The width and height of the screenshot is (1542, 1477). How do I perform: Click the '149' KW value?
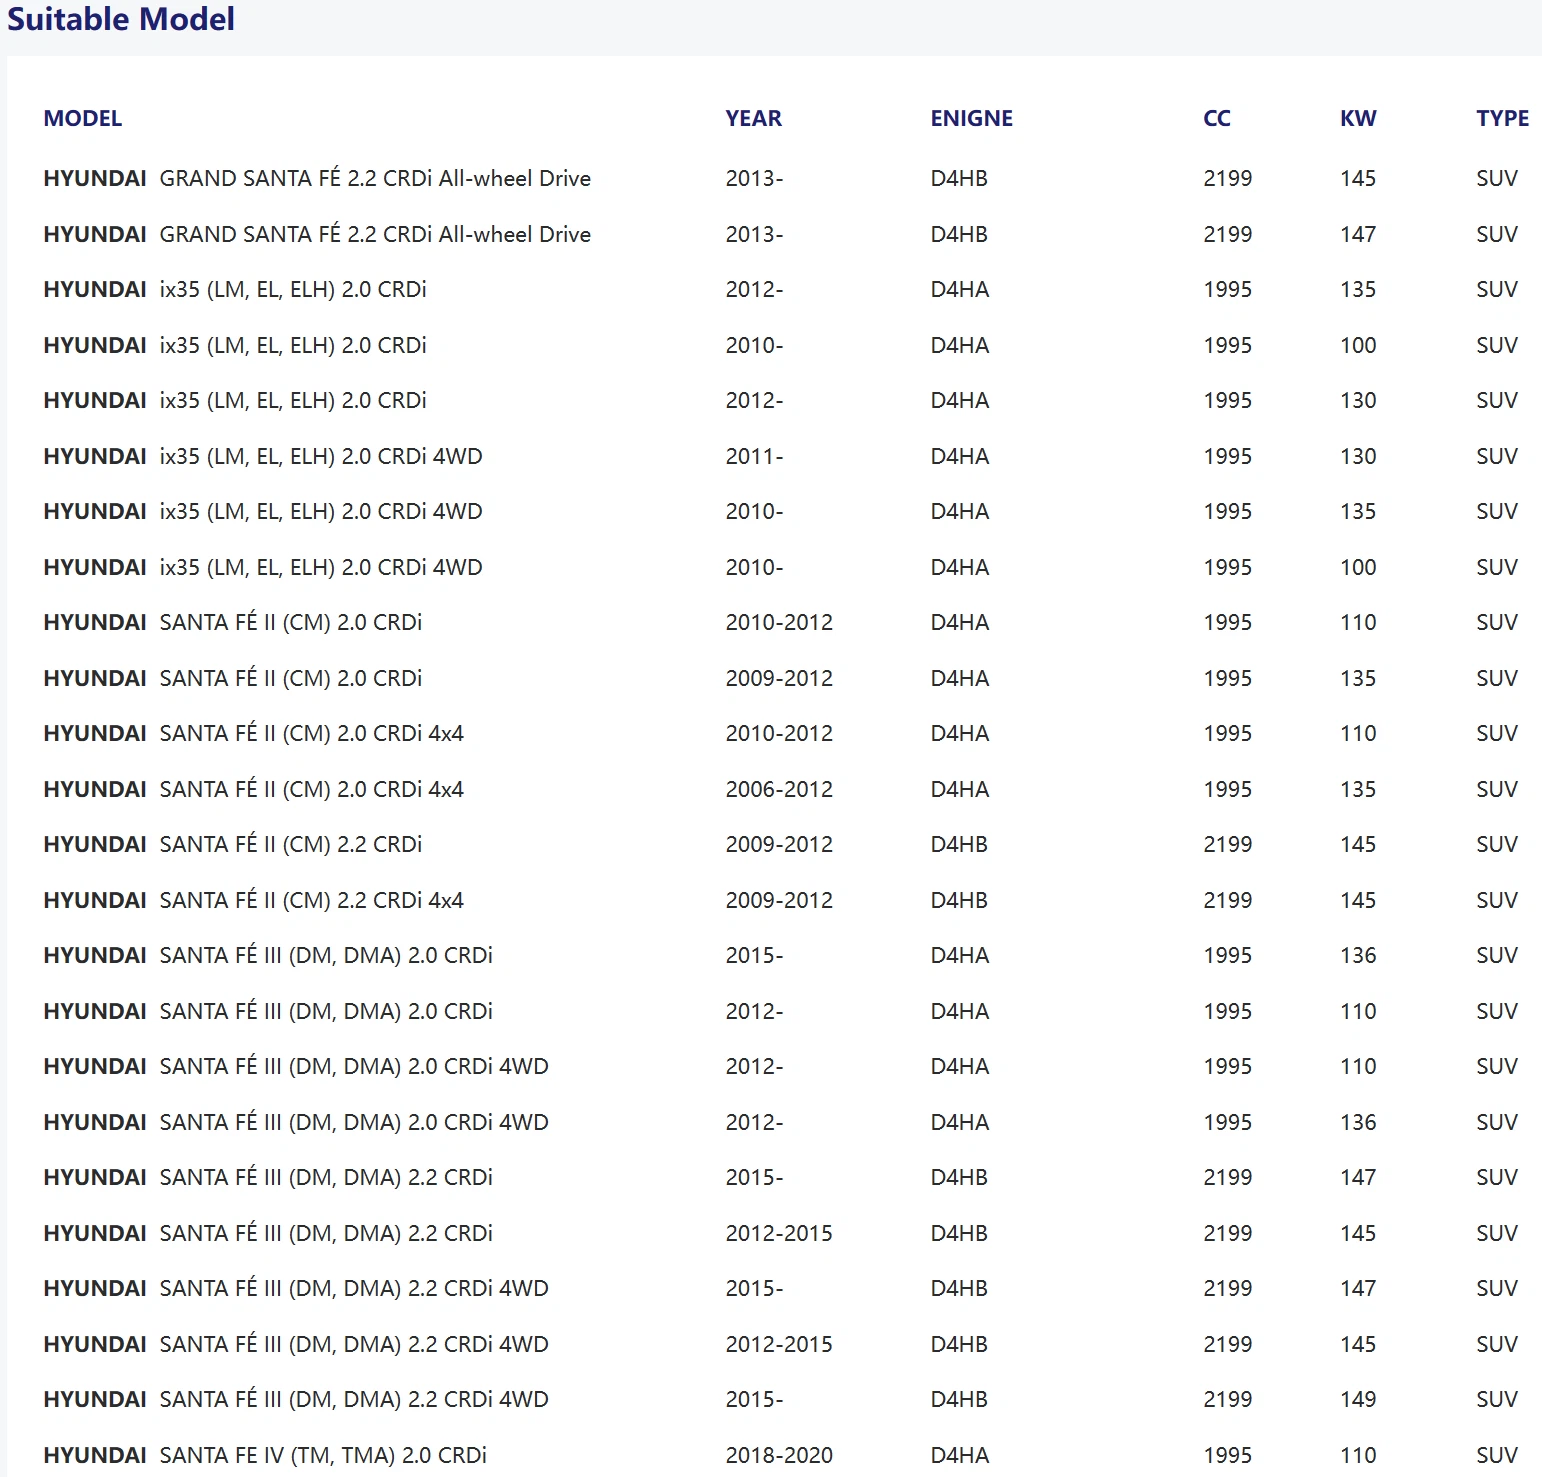(x=1358, y=1399)
